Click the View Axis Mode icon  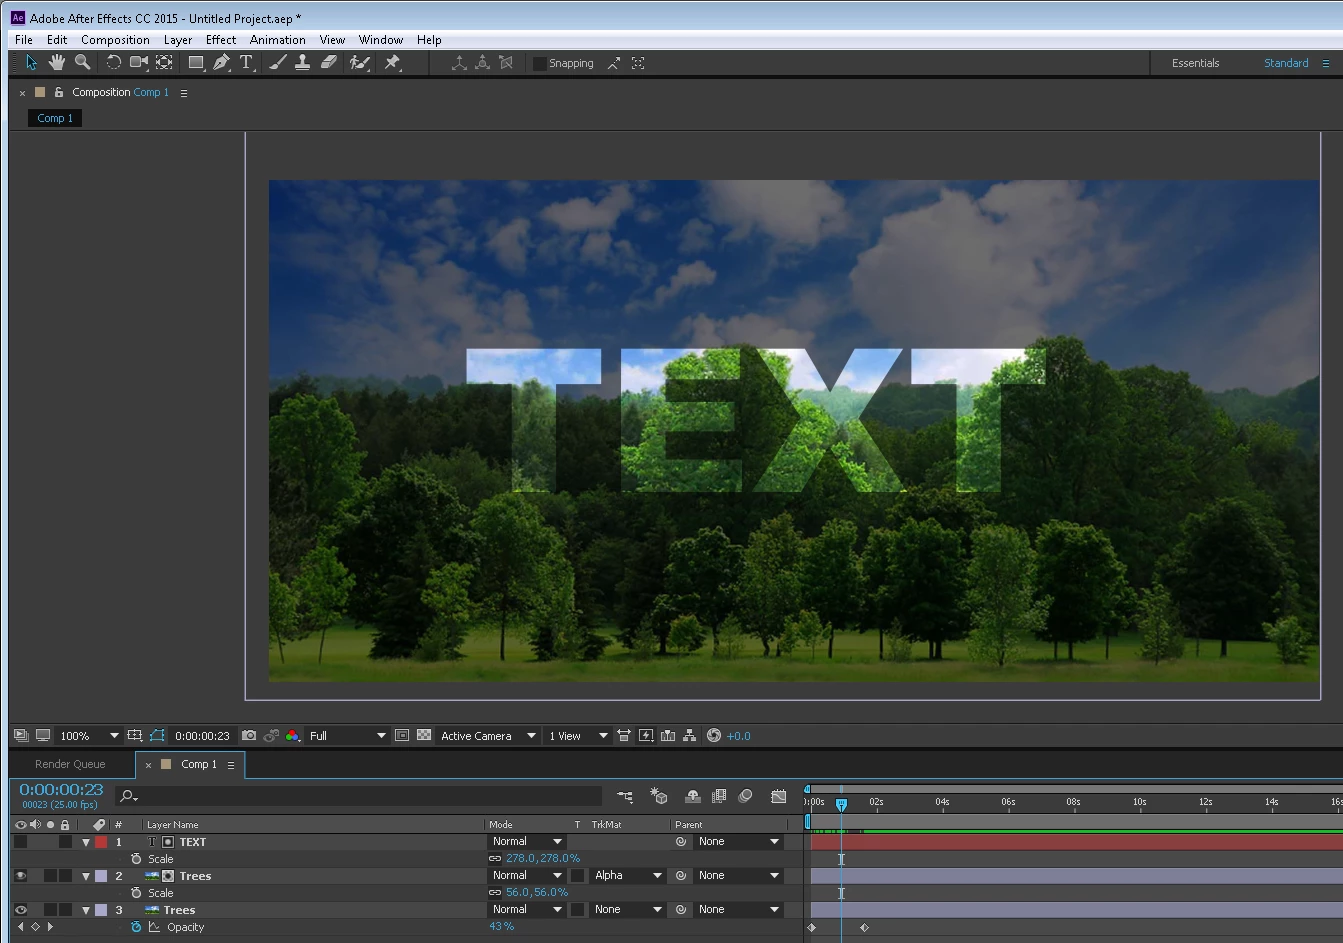[x=506, y=63]
